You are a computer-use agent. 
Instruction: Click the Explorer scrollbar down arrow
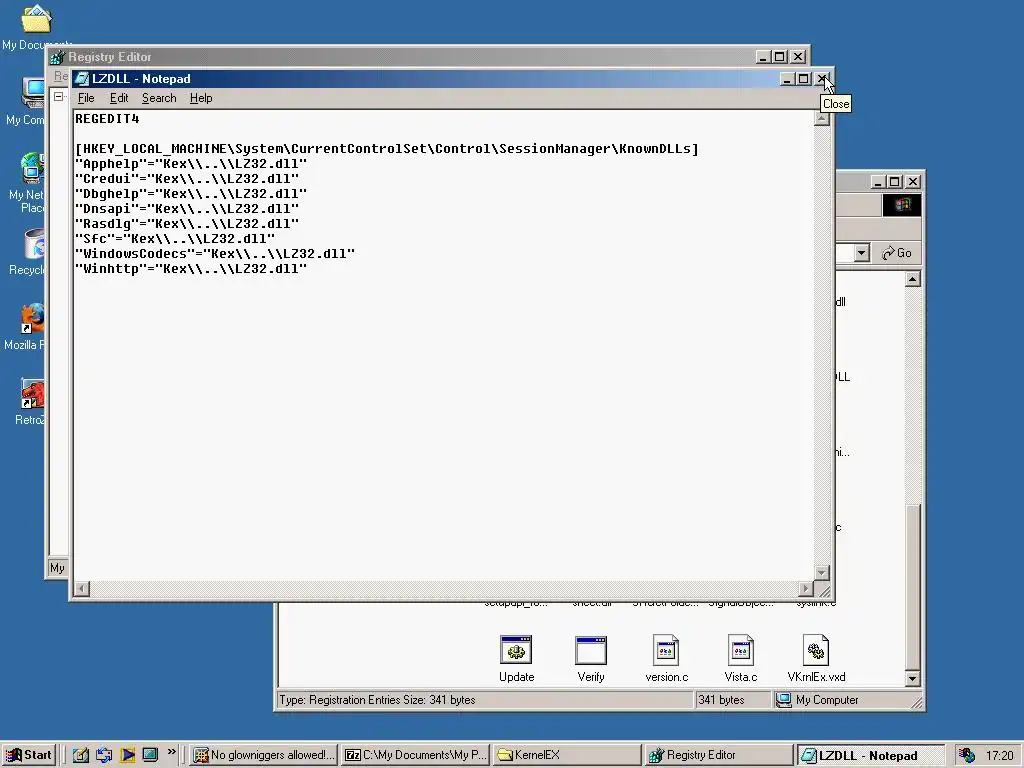point(912,679)
